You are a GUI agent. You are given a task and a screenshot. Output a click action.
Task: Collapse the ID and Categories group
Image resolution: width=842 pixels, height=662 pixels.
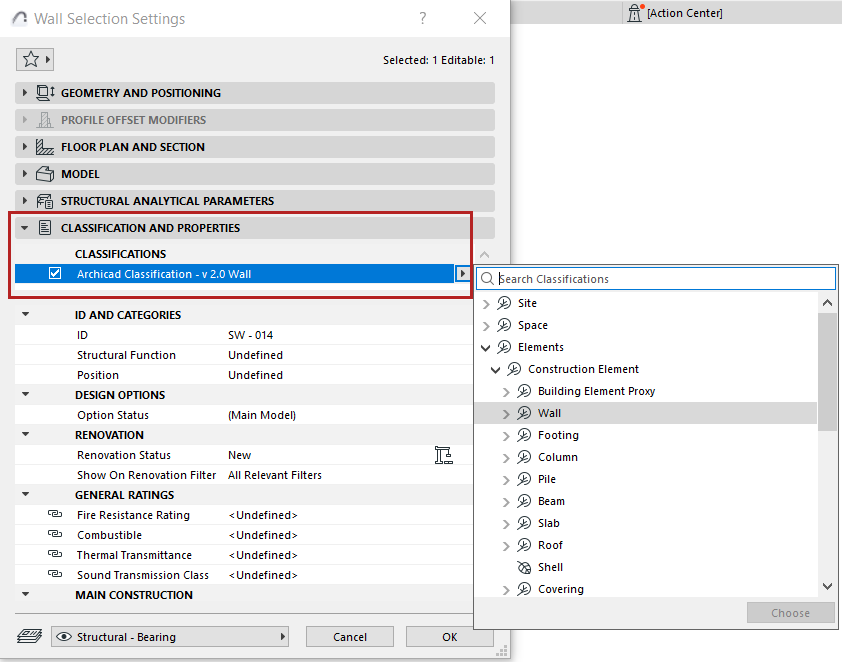pyautogui.click(x=25, y=315)
